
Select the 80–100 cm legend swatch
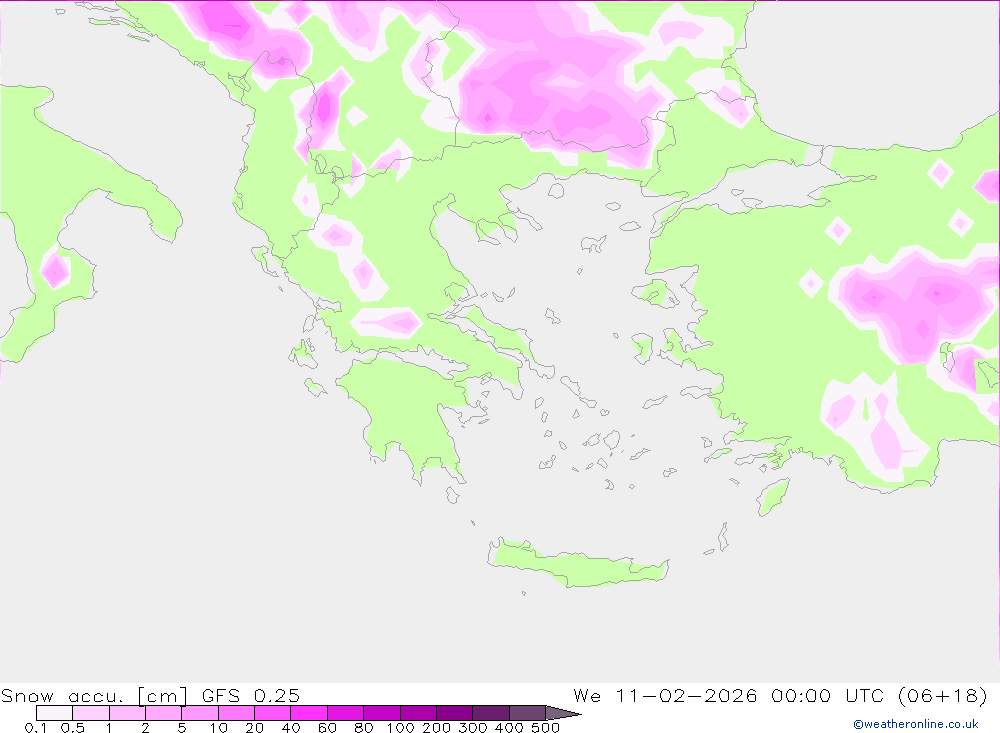pos(382,713)
